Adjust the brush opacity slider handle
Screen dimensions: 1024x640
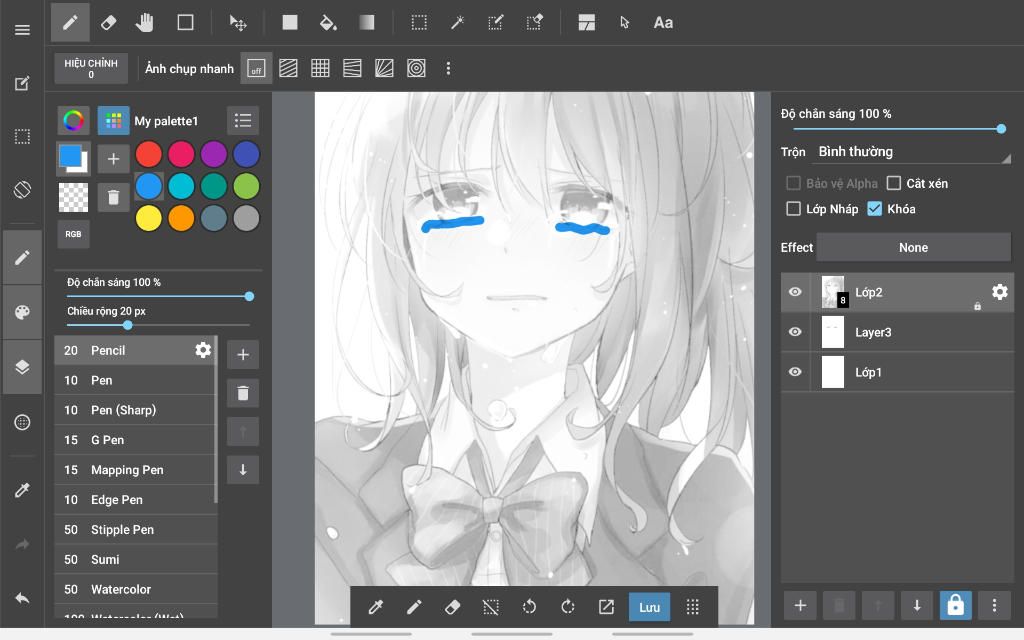tap(249, 296)
